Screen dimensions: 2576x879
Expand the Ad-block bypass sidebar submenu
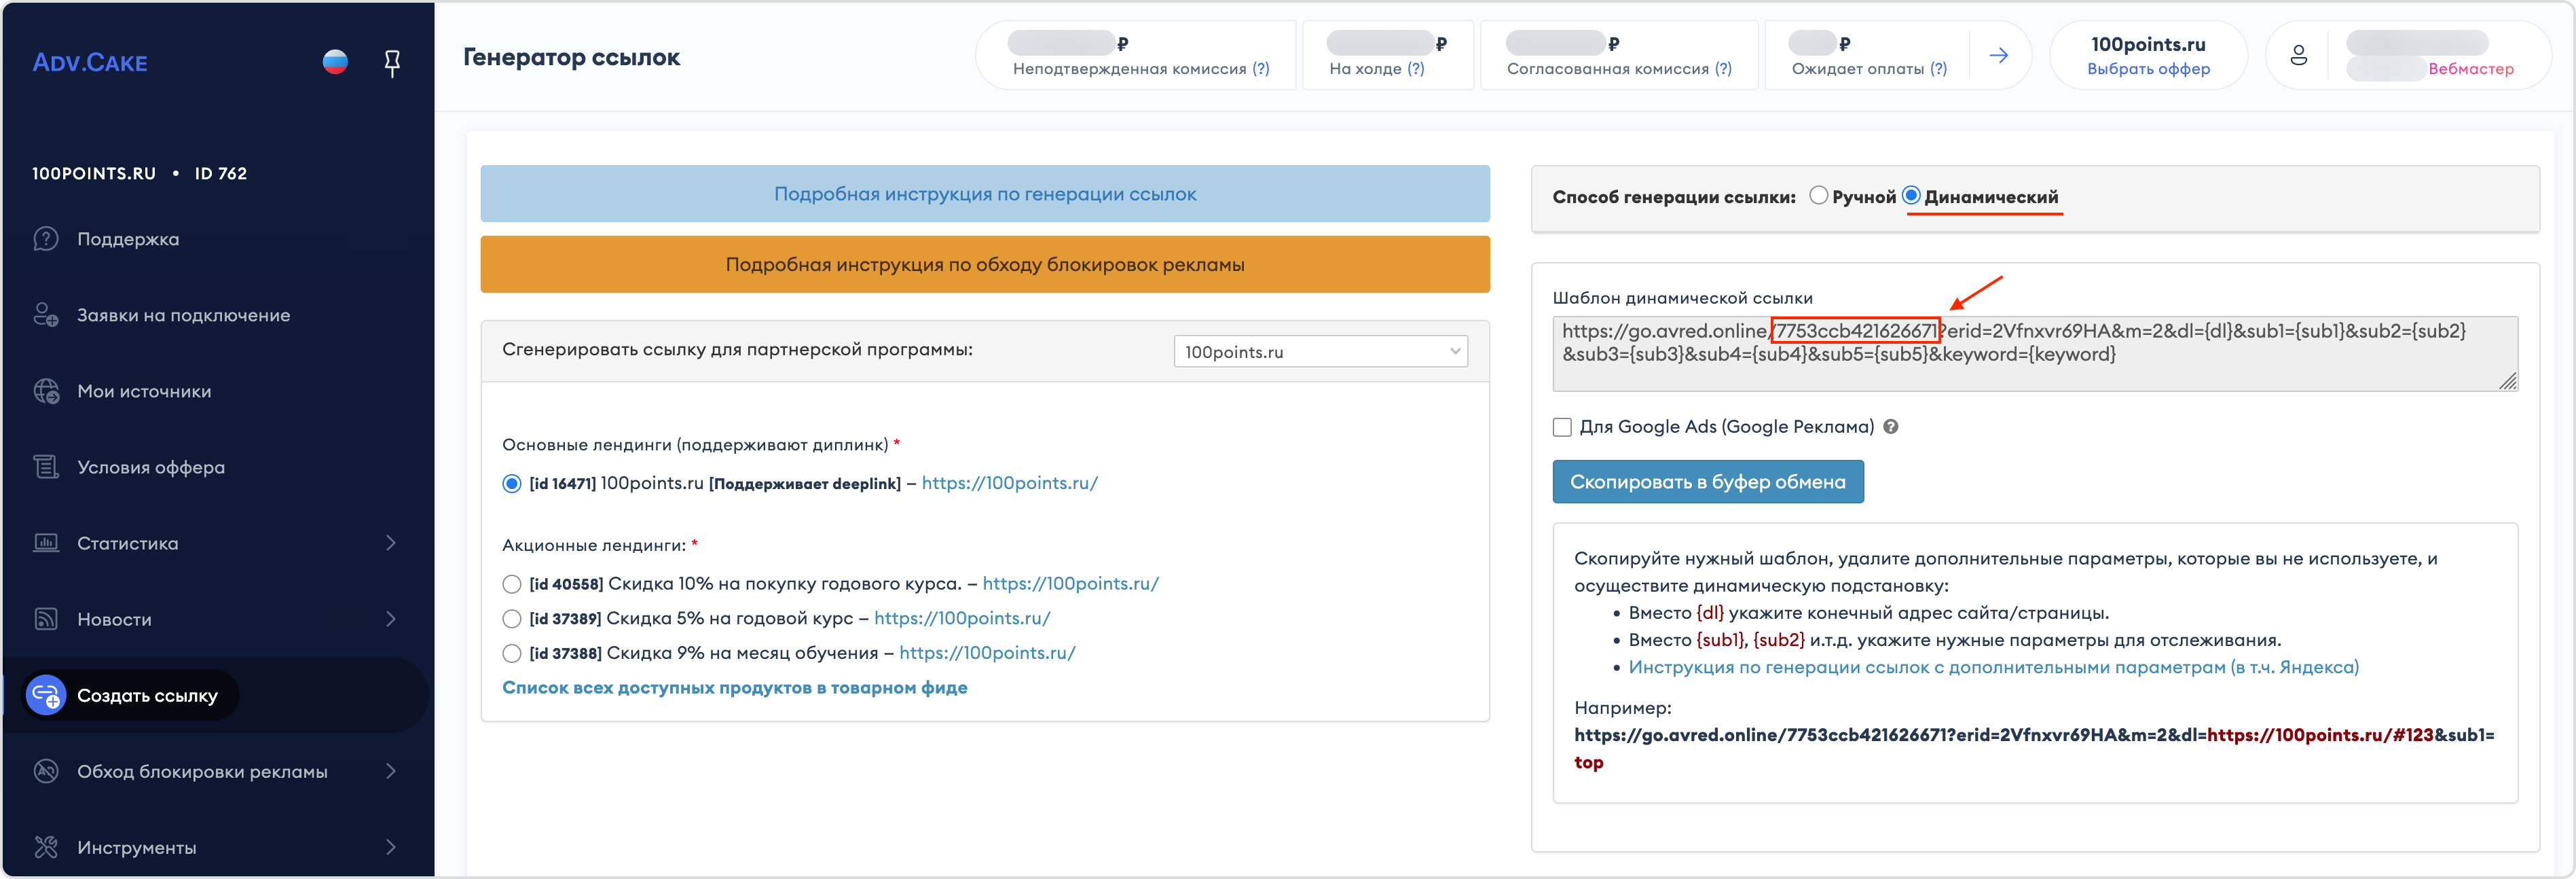(391, 771)
